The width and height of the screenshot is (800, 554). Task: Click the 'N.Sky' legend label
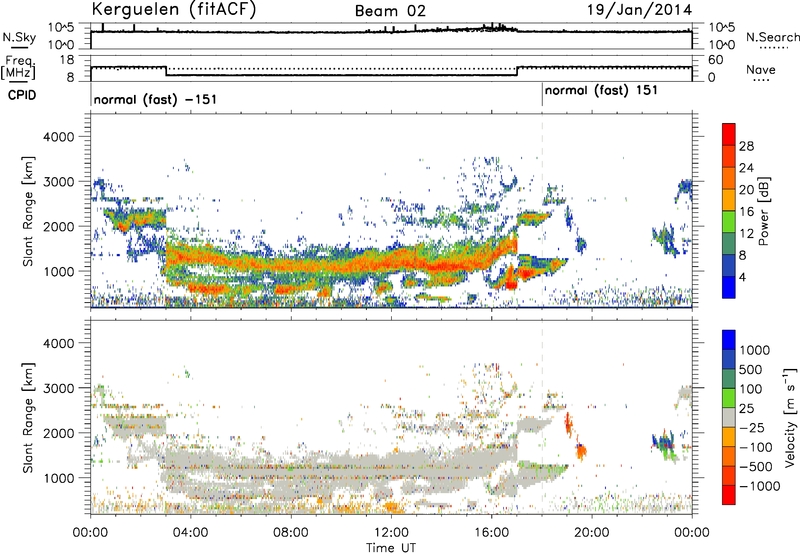point(19,37)
